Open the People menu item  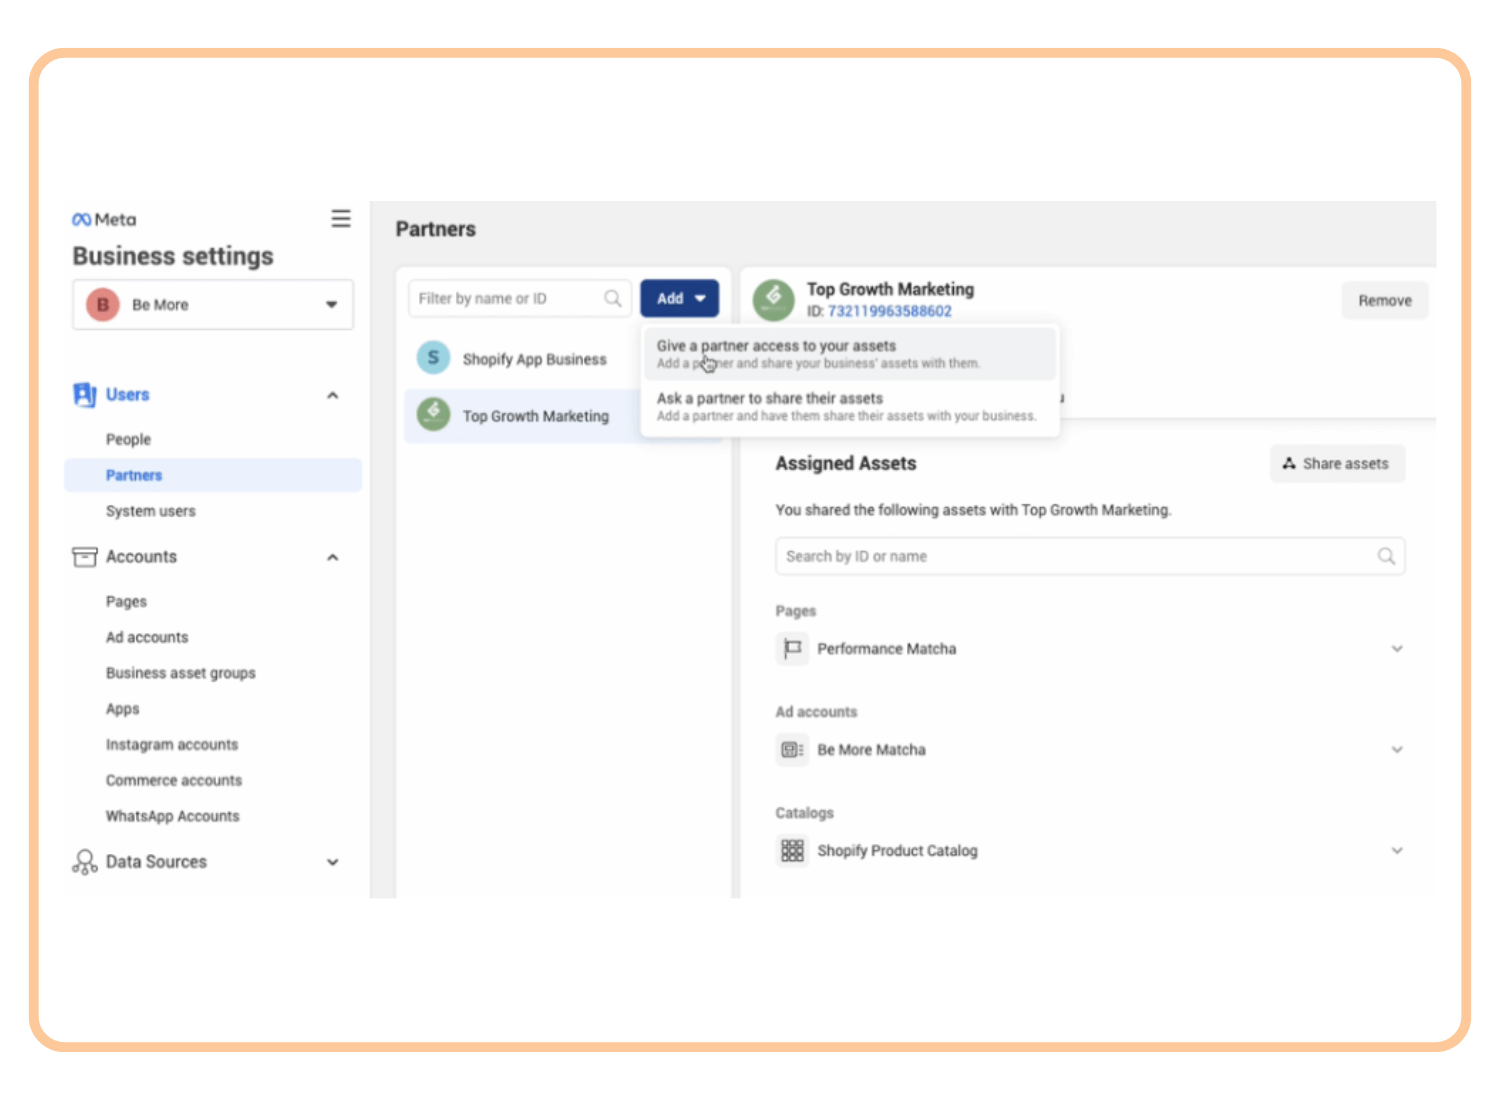click(x=128, y=439)
